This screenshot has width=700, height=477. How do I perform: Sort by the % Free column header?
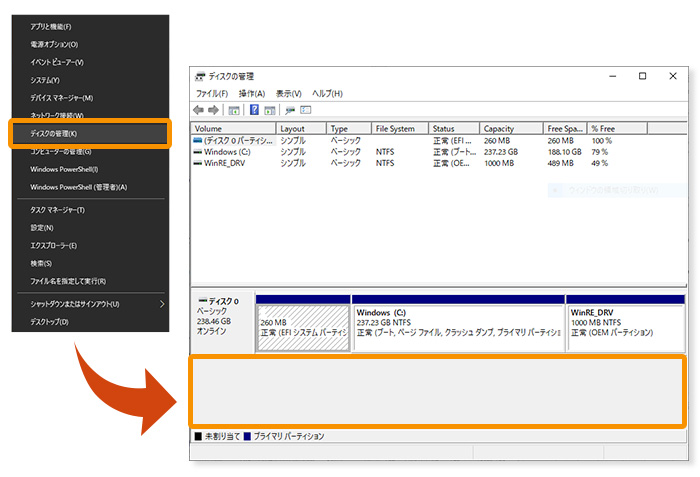(617, 129)
